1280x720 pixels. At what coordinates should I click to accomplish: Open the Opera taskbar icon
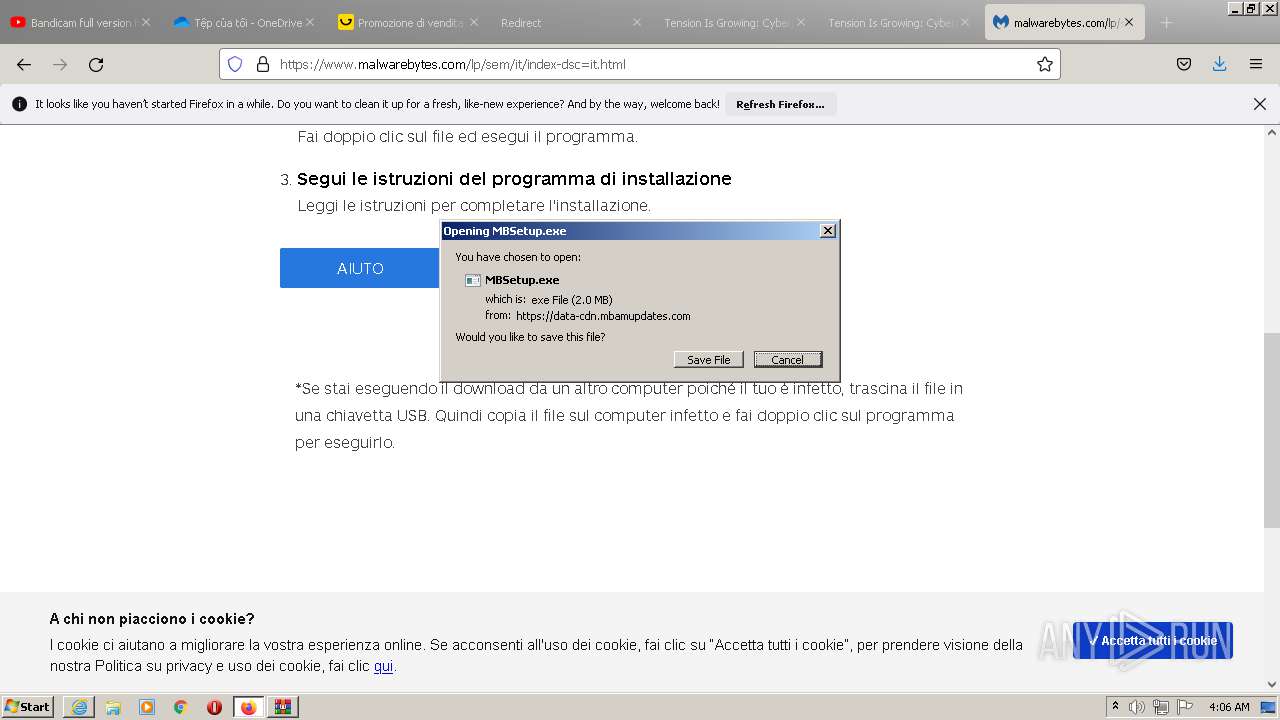tap(214, 707)
